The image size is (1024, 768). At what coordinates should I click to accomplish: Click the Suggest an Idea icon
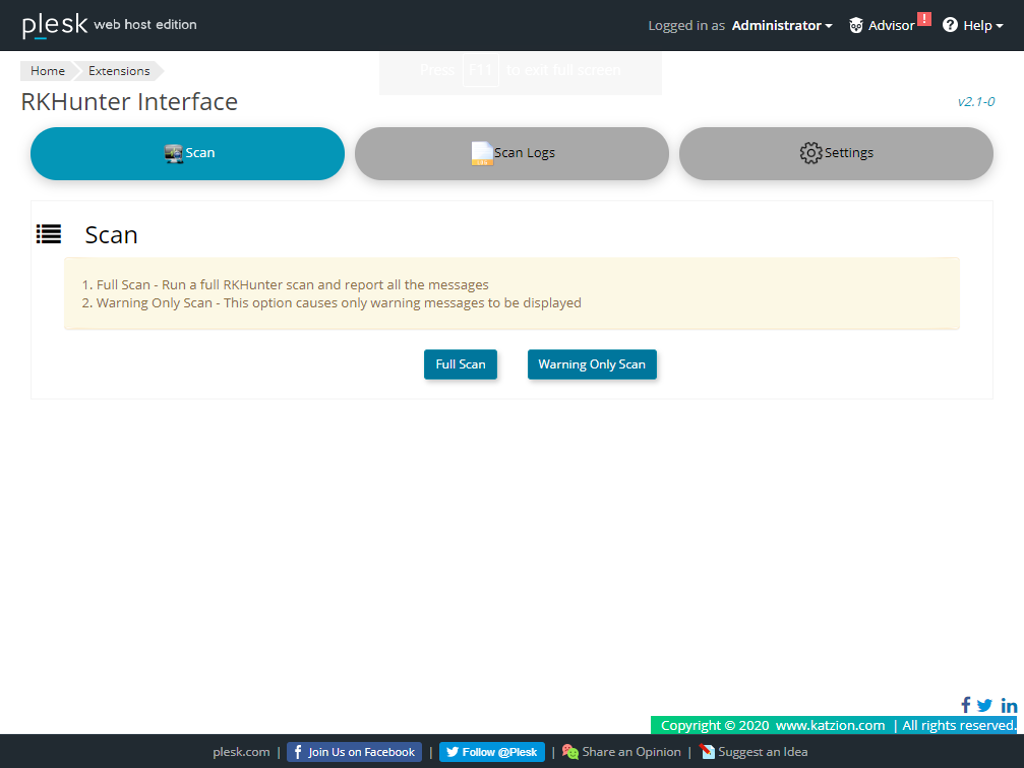click(x=707, y=752)
